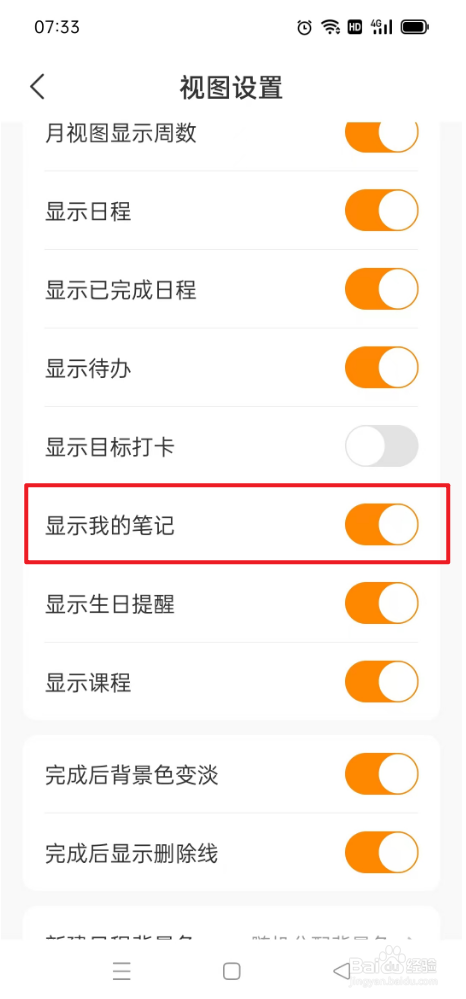Tap the Android recent apps menu icon
Image resolution: width=466 pixels, height=999 pixels.
(x=122, y=970)
